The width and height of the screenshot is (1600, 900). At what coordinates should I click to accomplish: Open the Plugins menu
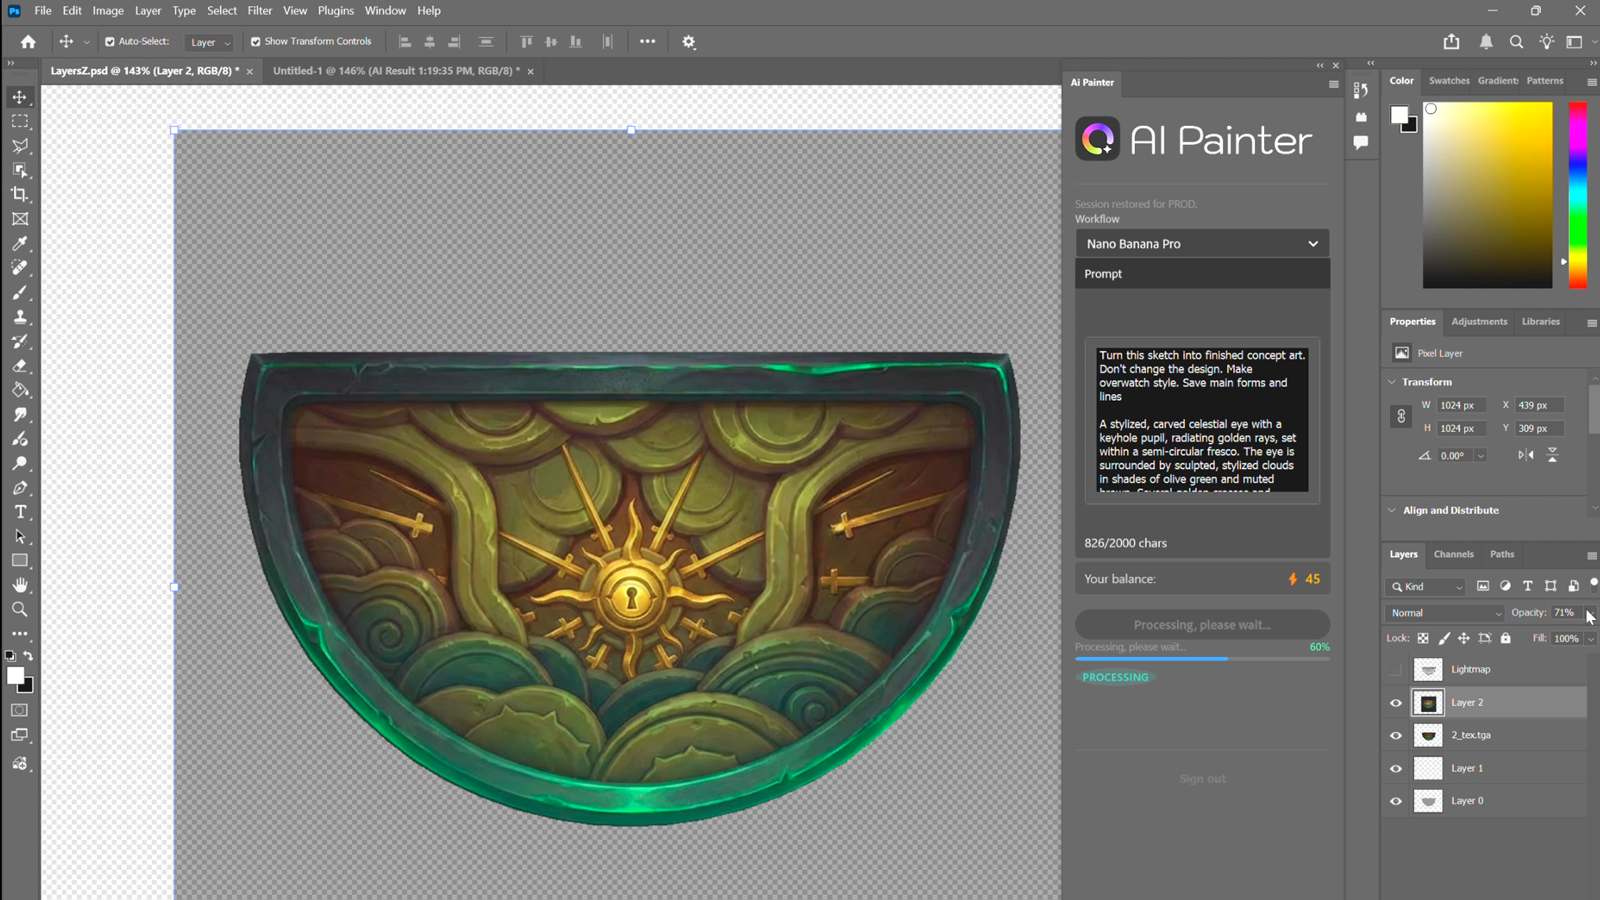point(336,11)
